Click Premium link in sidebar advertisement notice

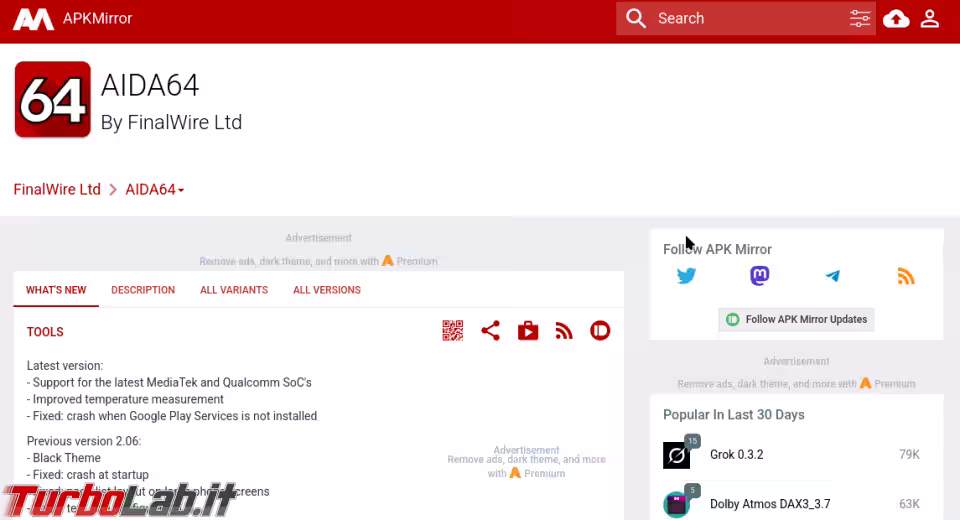point(887,383)
